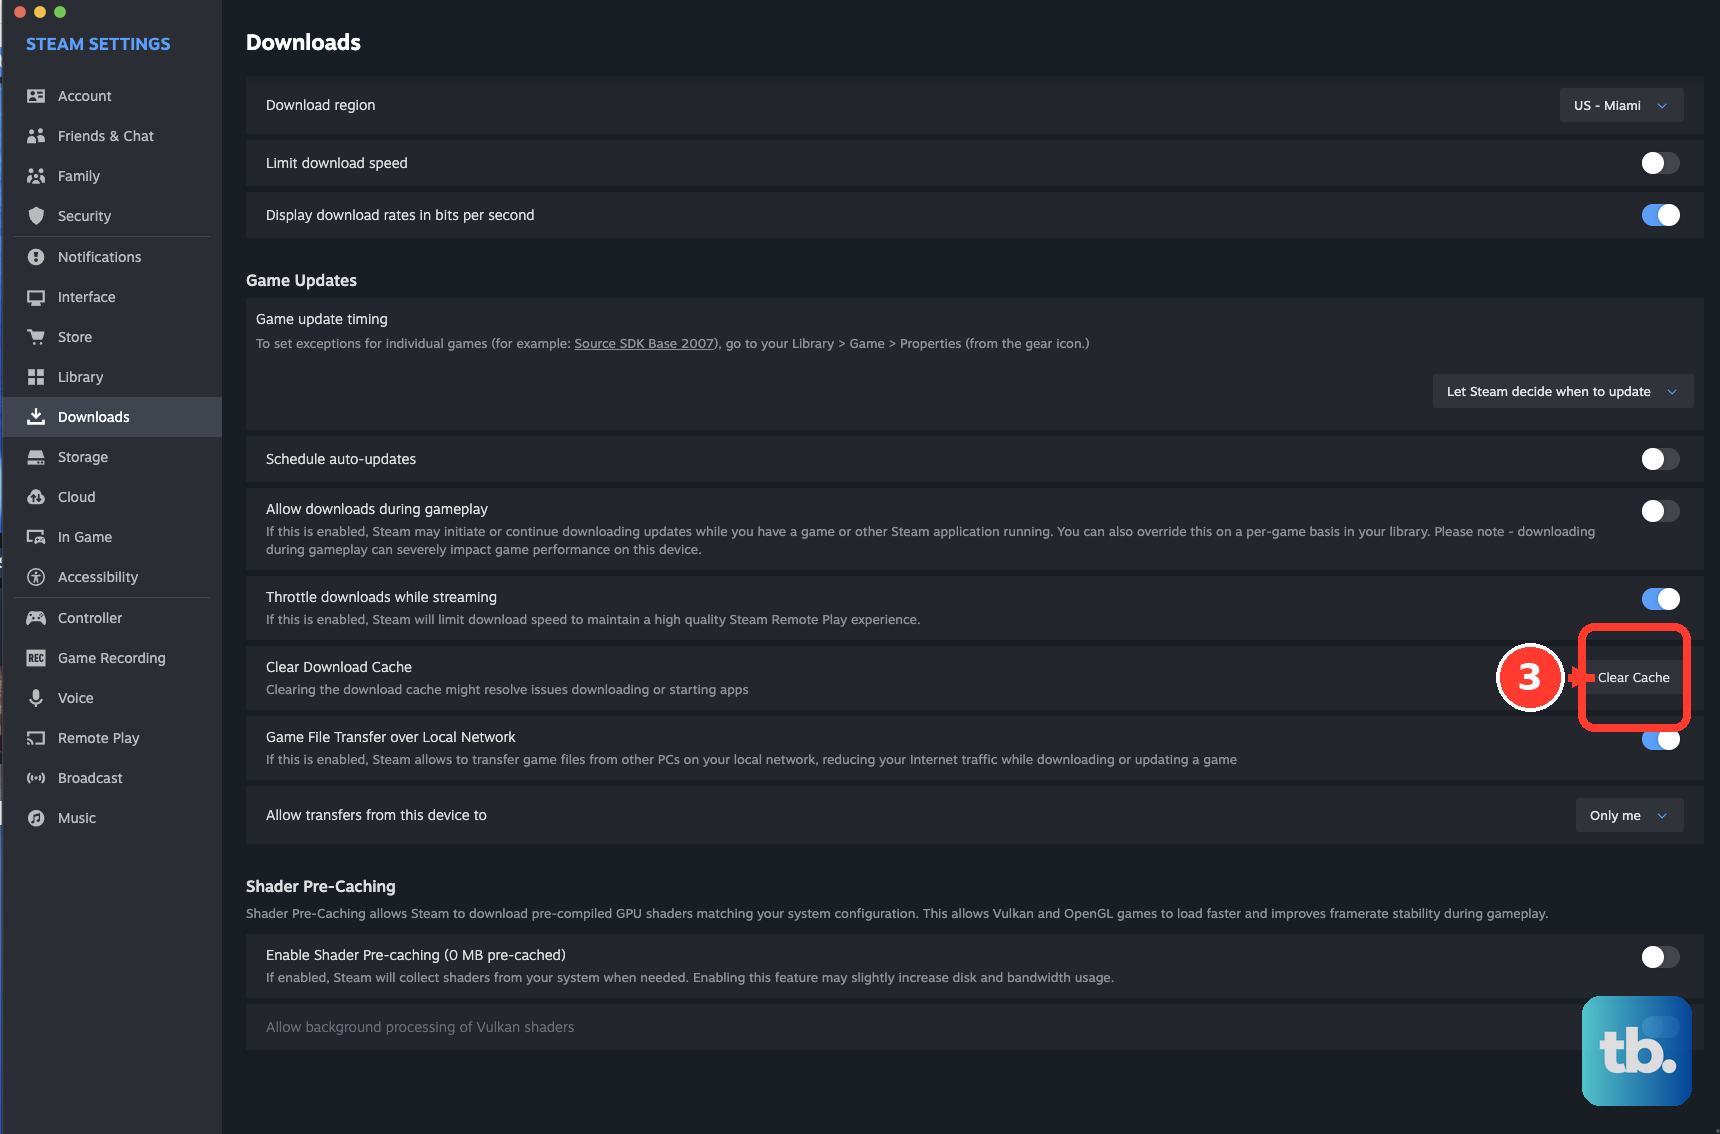Turn off bits per second display toggle
Image resolution: width=1720 pixels, height=1134 pixels.
pos(1660,215)
